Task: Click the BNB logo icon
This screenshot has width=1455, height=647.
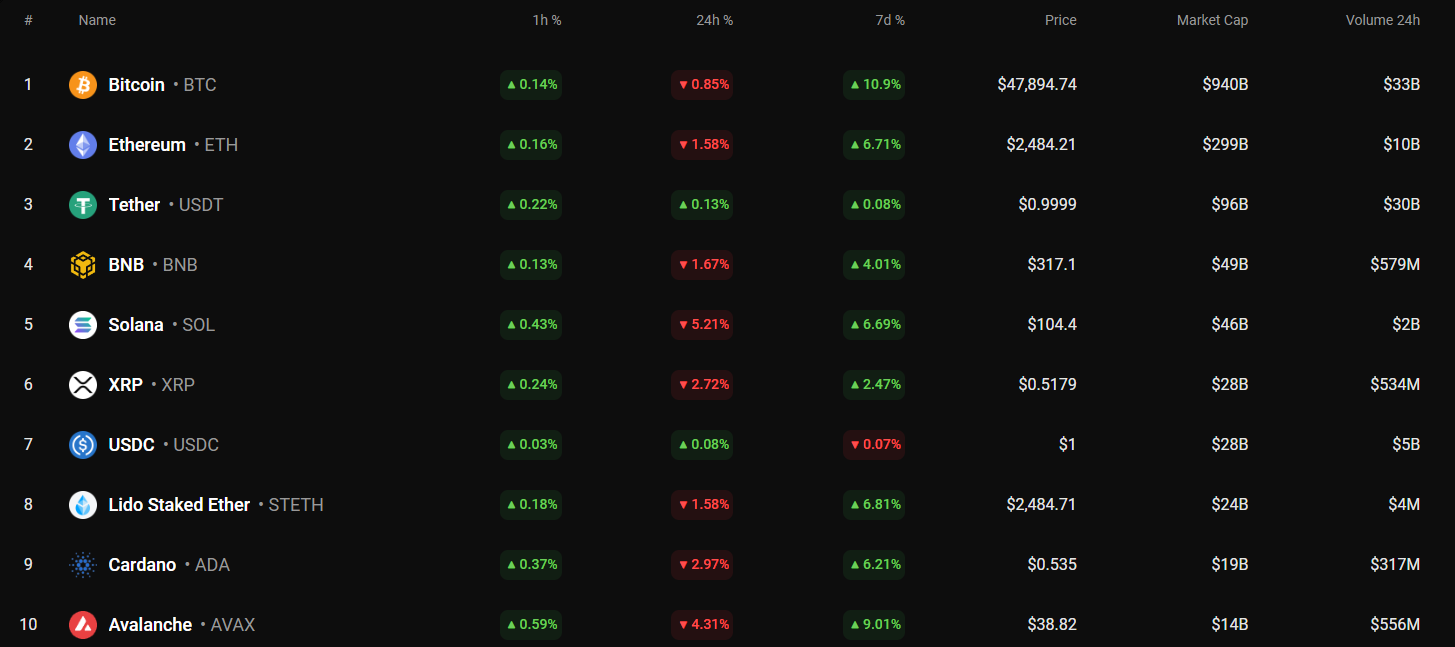Action: coord(82,265)
